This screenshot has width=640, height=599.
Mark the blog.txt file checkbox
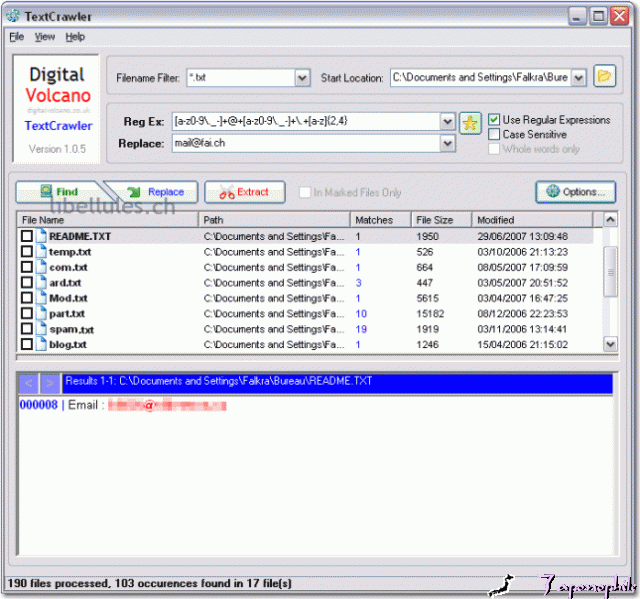(27, 344)
